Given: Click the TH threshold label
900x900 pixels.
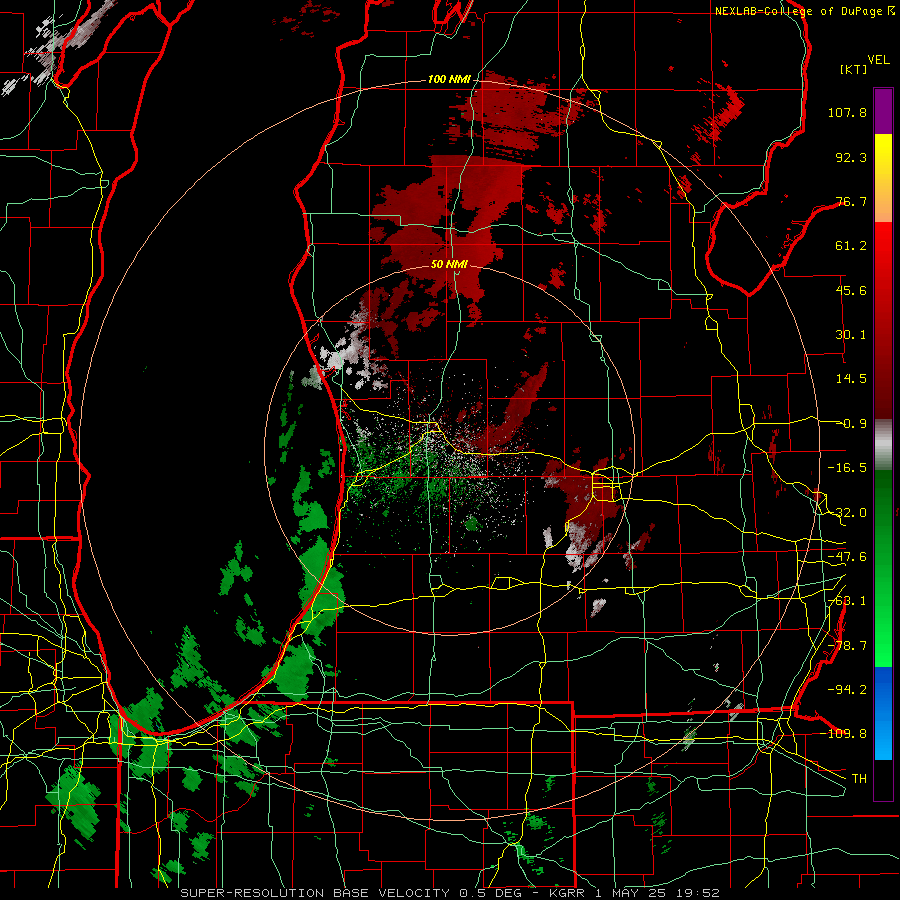Looking at the screenshot, I should tap(859, 779).
